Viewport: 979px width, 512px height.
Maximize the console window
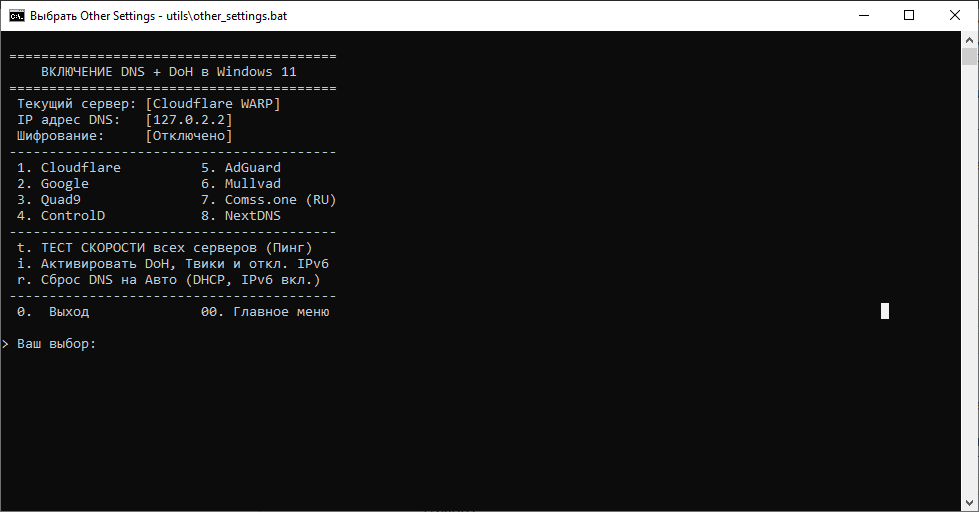pos(909,16)
